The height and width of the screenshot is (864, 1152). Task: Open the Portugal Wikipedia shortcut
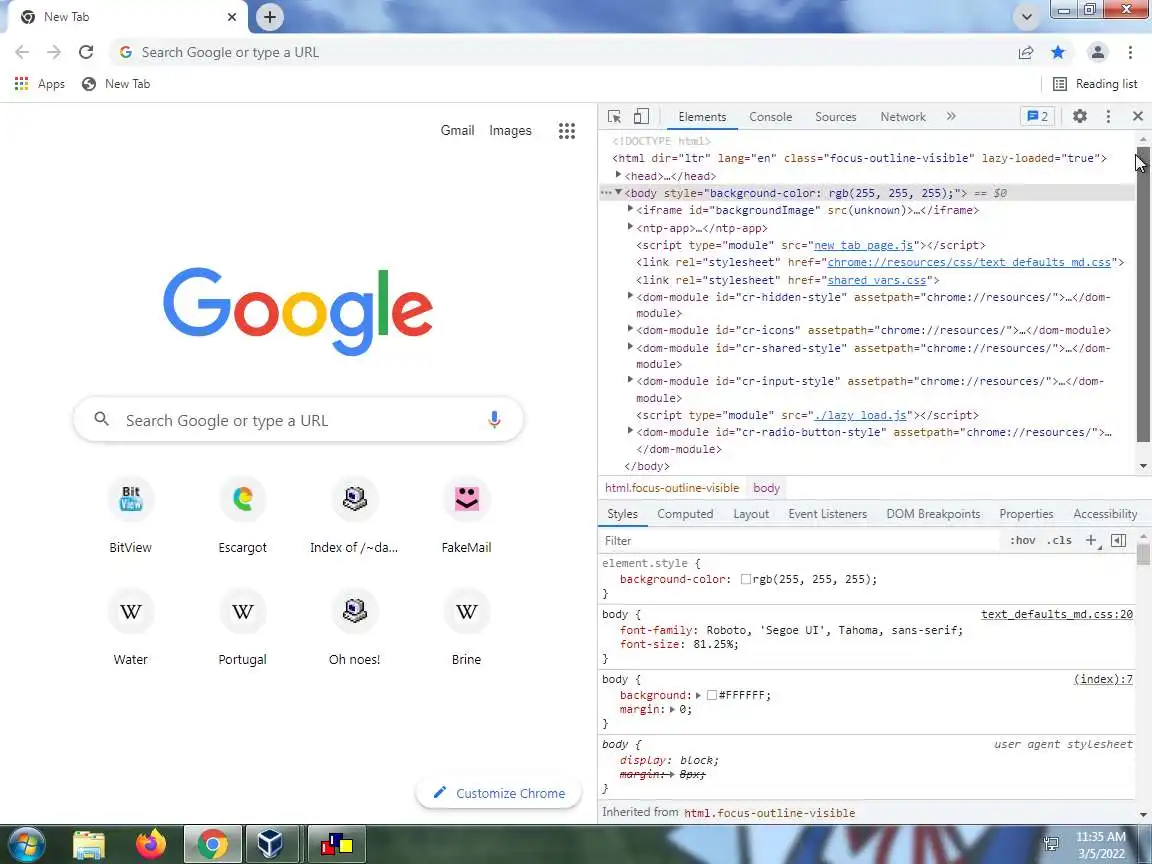[x=242, y=627]
